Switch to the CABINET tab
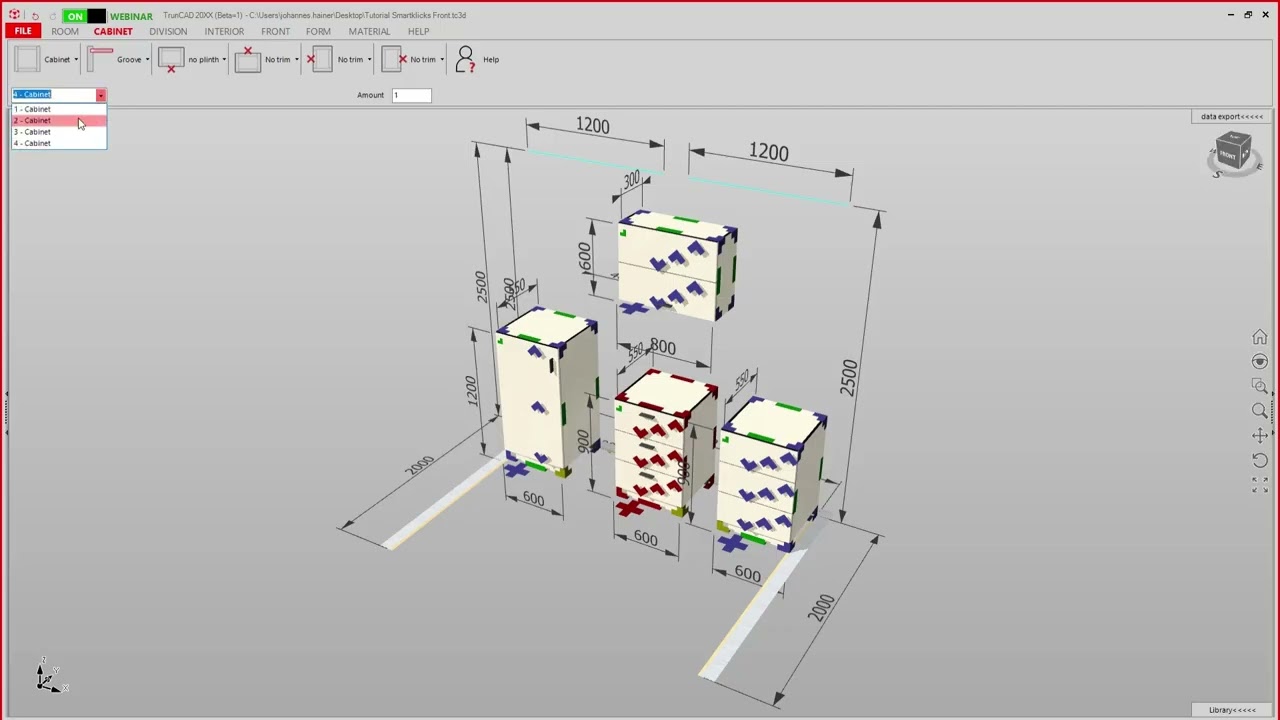Screen dimensions: 1280x720 [x=113, y=31]
